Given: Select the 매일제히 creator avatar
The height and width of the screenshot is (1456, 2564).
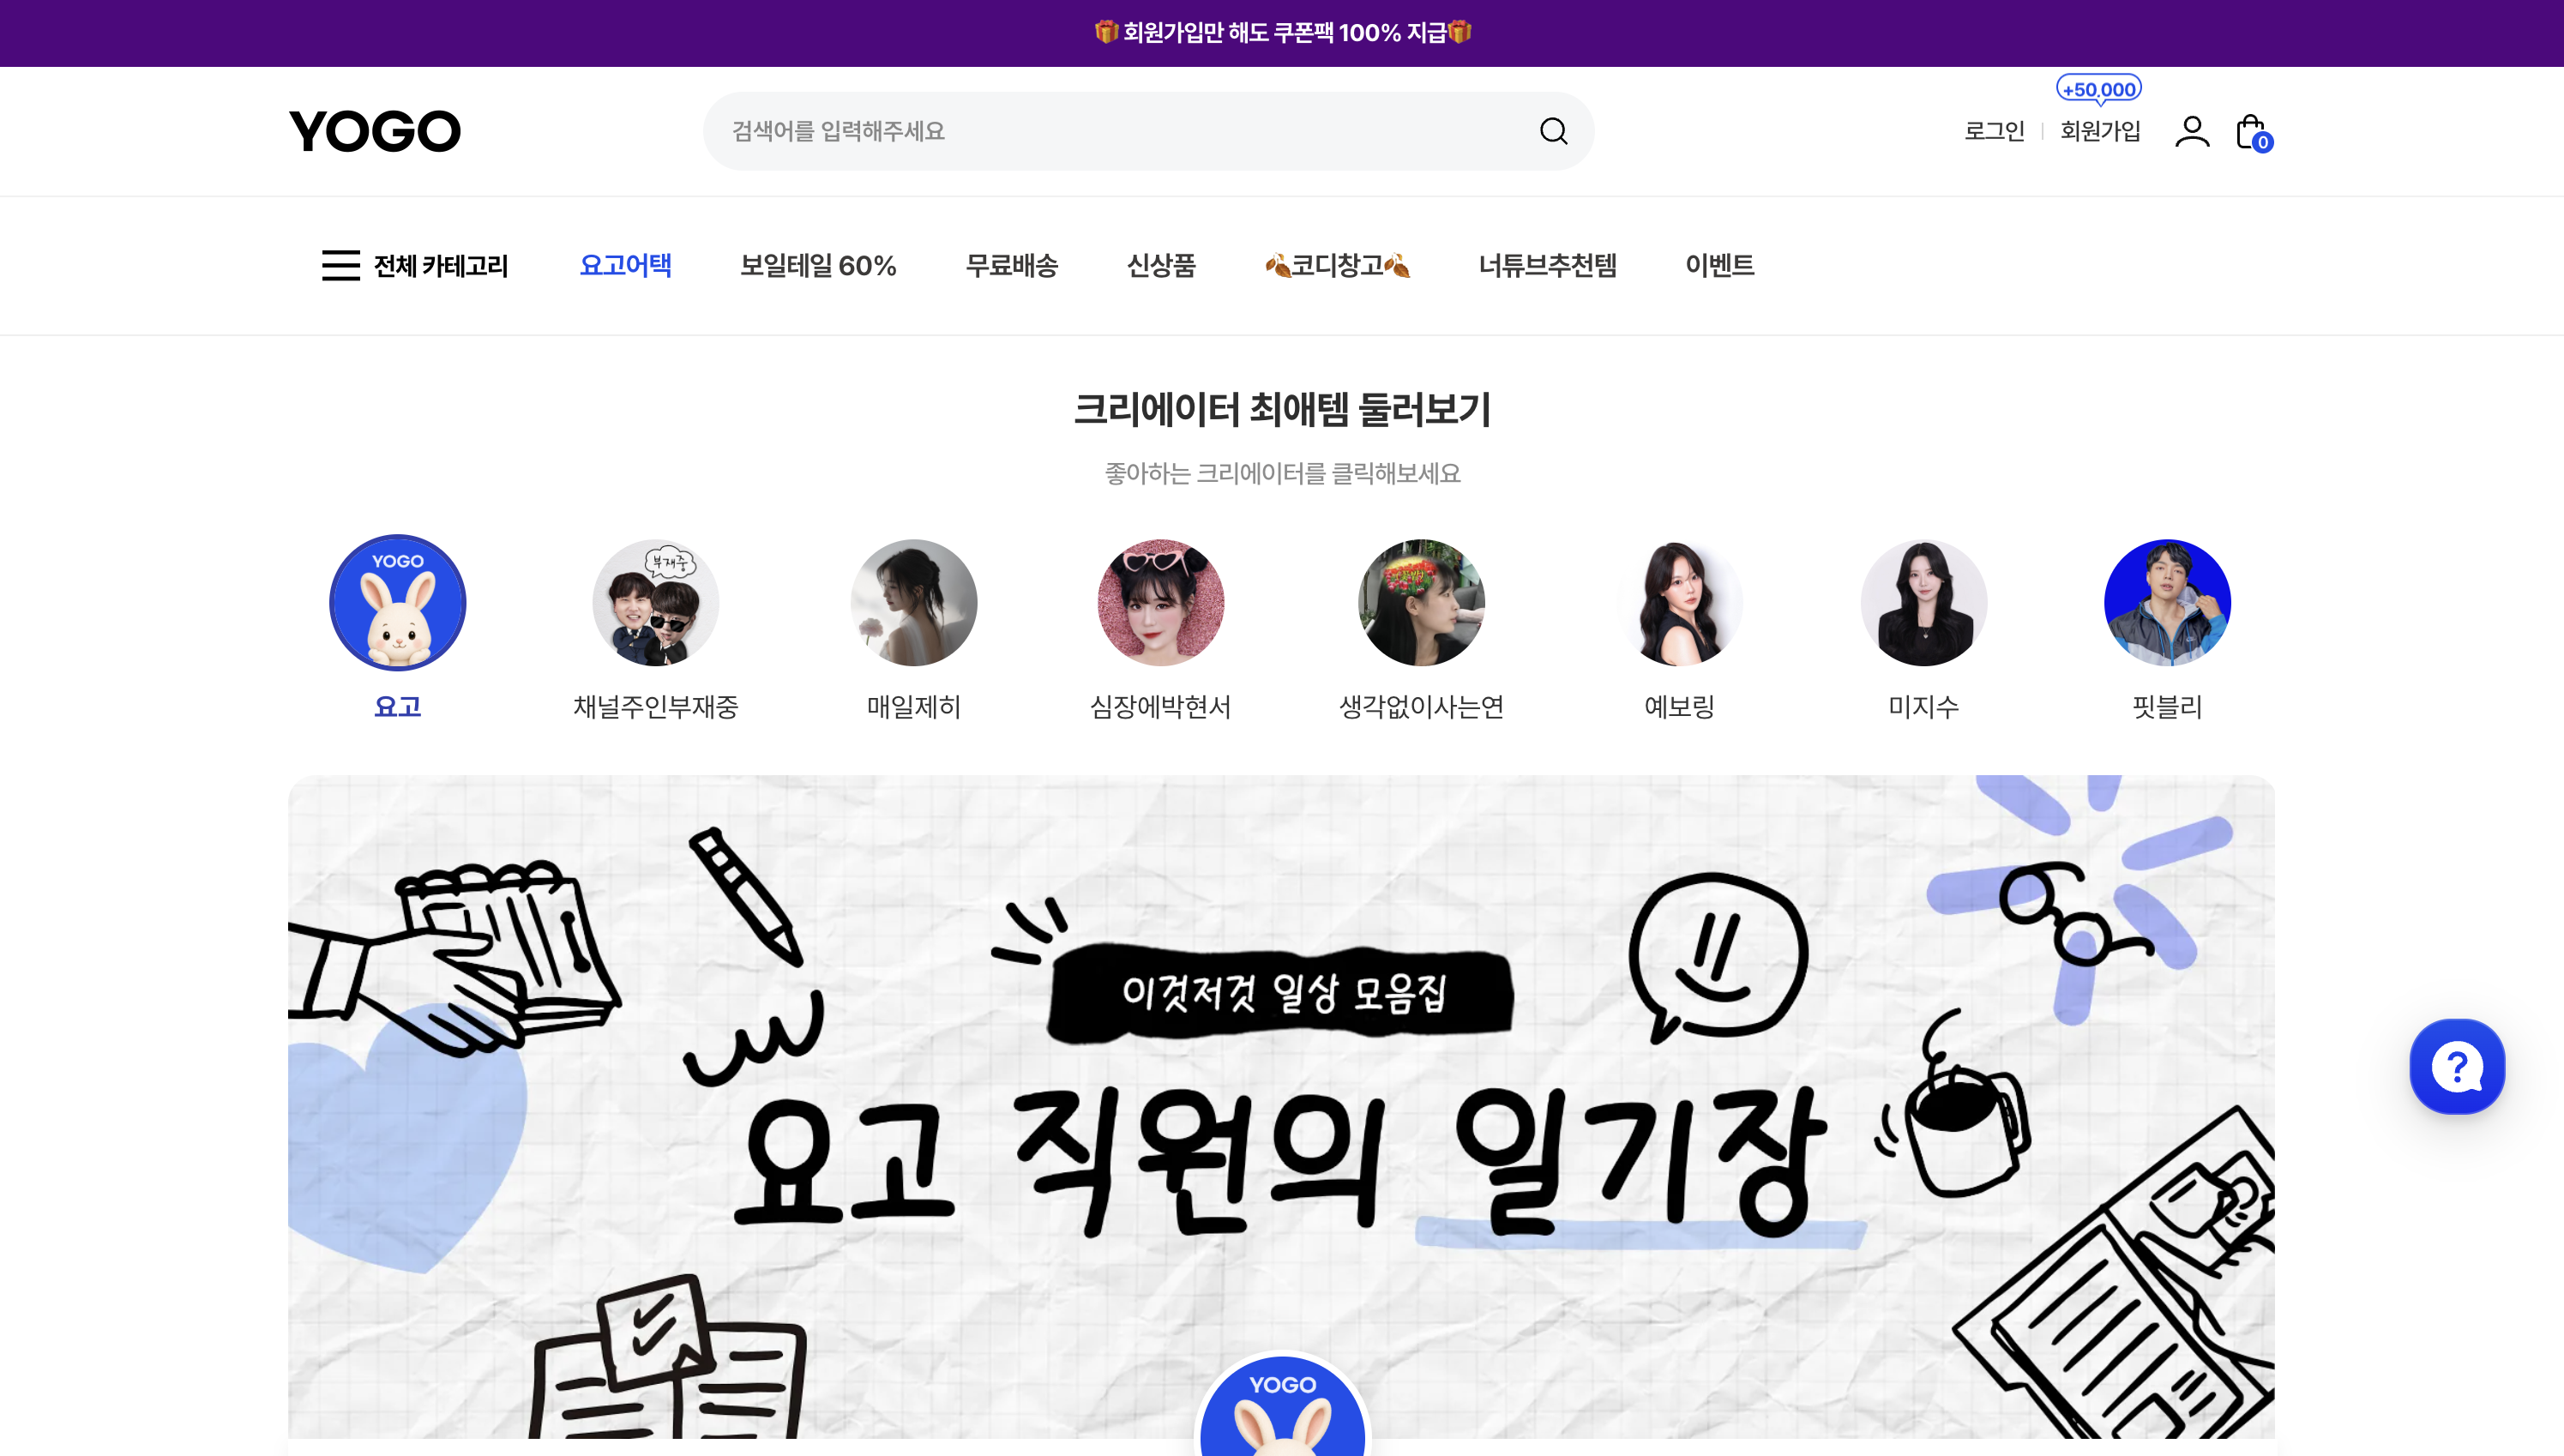Looking at the screenshot, I should point(914,603).
